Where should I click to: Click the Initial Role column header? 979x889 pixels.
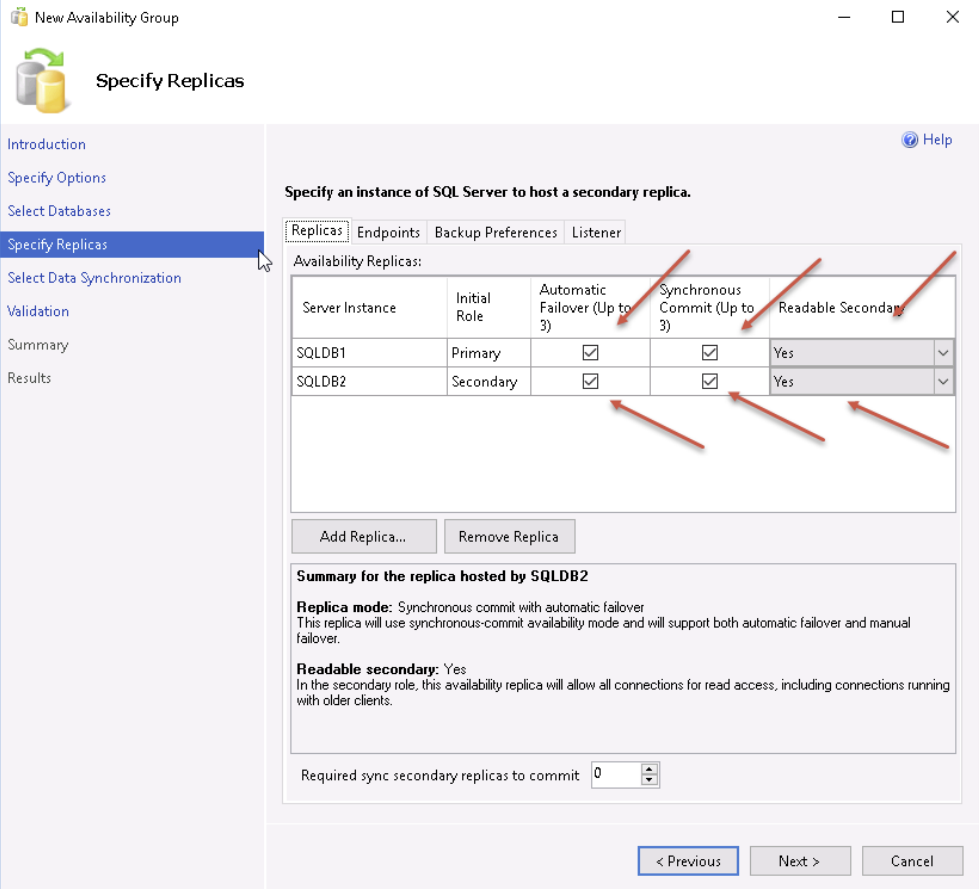489,308
